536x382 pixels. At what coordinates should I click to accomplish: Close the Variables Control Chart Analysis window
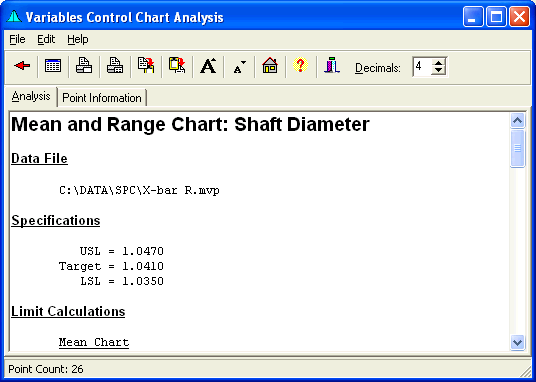pyautogui.click(x=519, y=16)
